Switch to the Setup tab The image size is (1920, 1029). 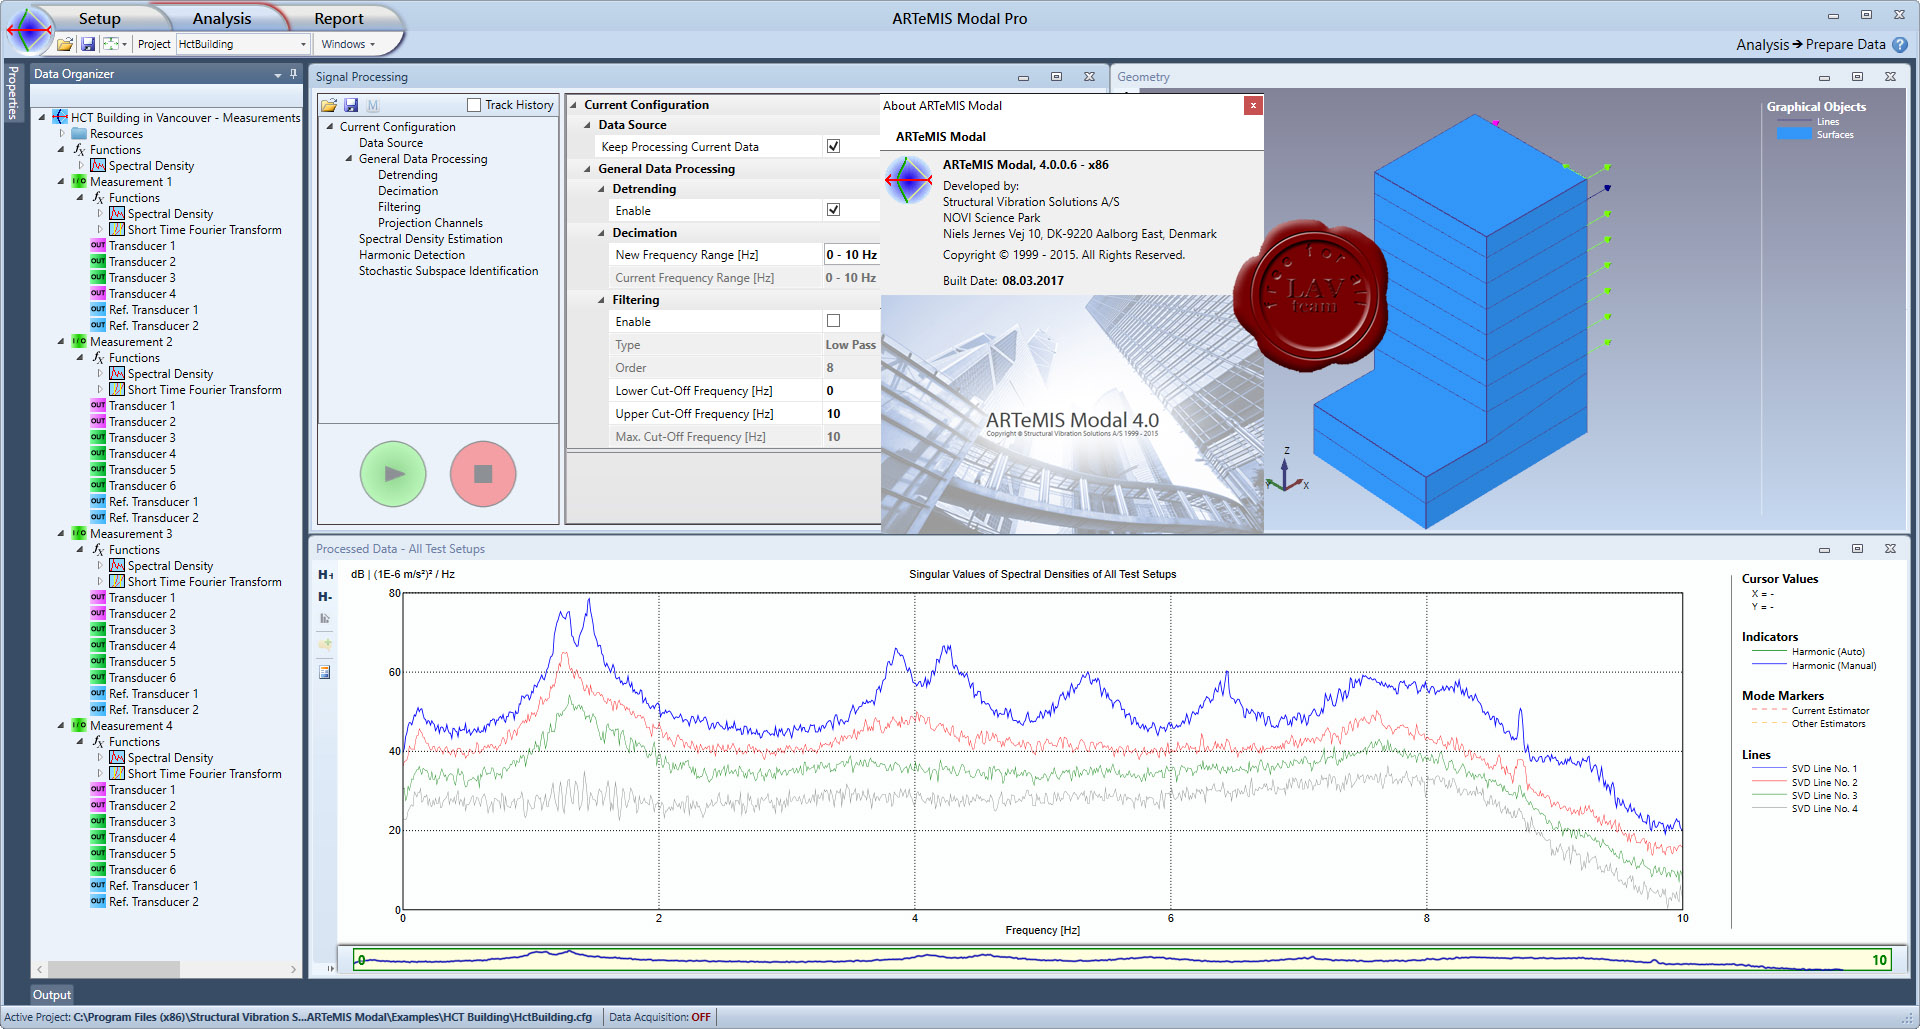[x=99, y=18]
